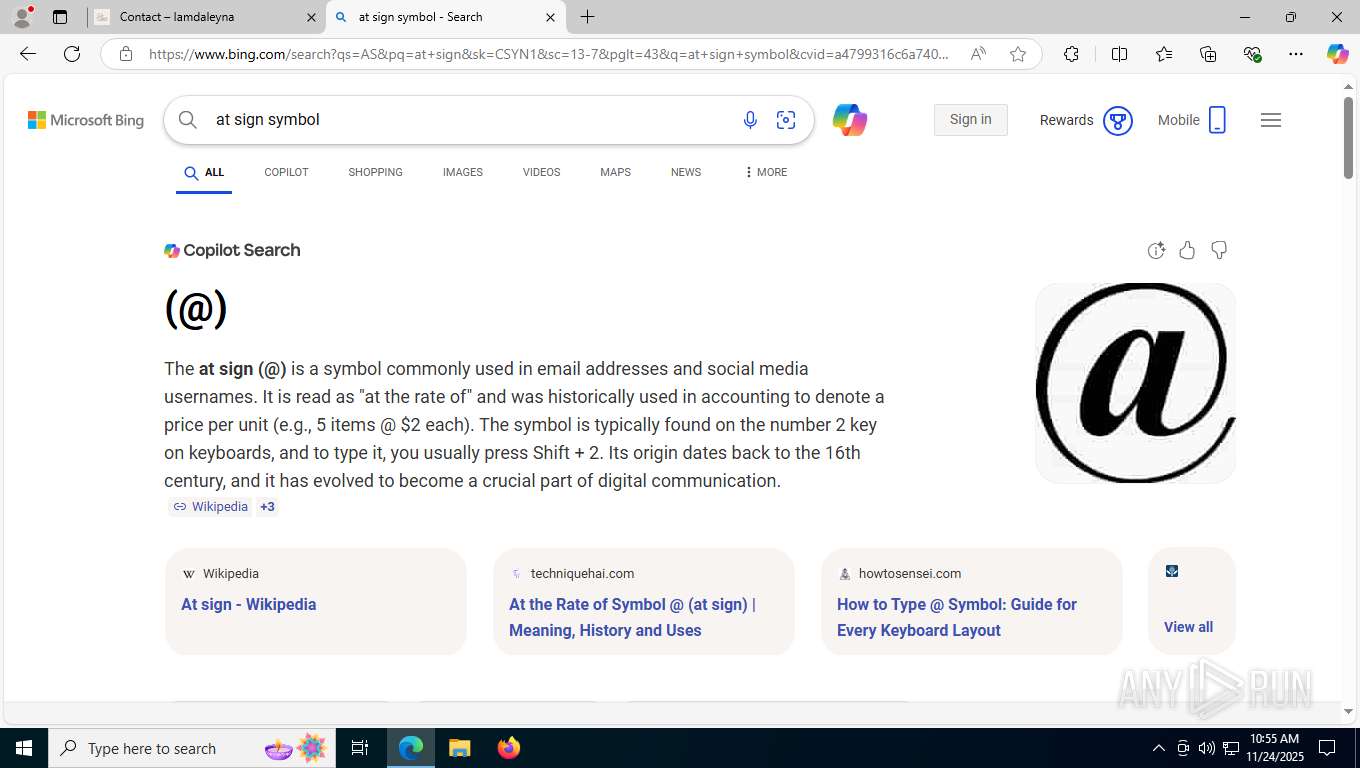
Task: Show hidden system tray icons chevron
Action: point(1159,748)
